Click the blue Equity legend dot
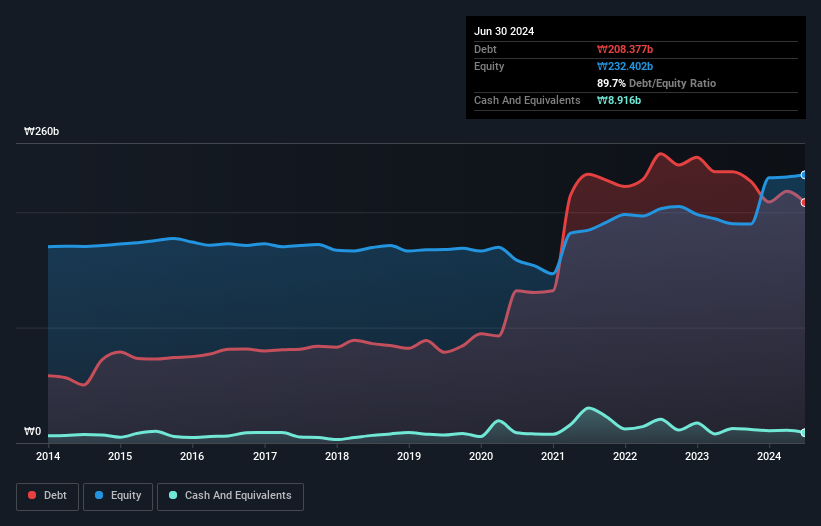The height and width of the screenshot is (526, 821). pos(99,495)
